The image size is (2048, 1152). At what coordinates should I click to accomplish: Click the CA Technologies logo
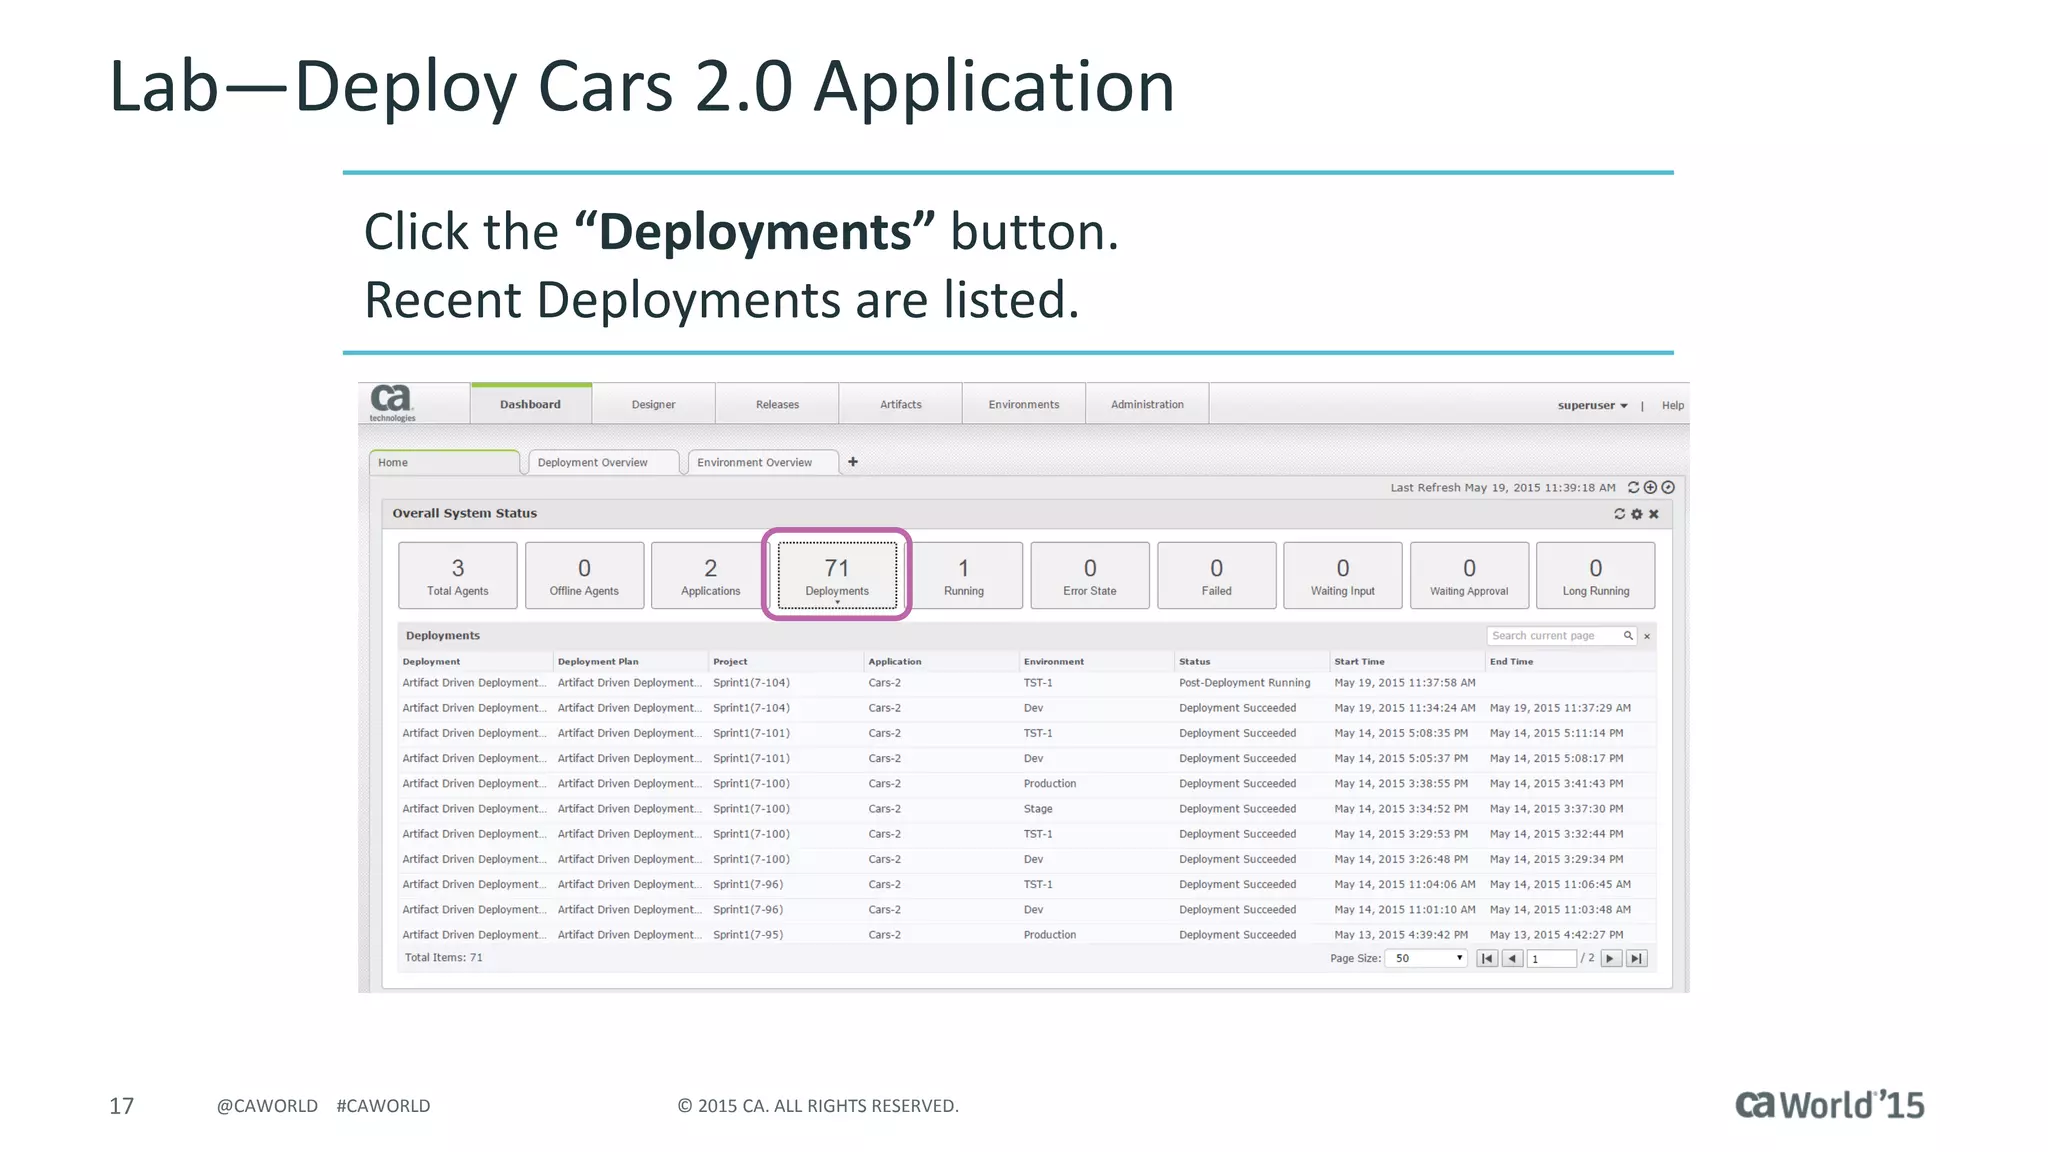(392, 403)
